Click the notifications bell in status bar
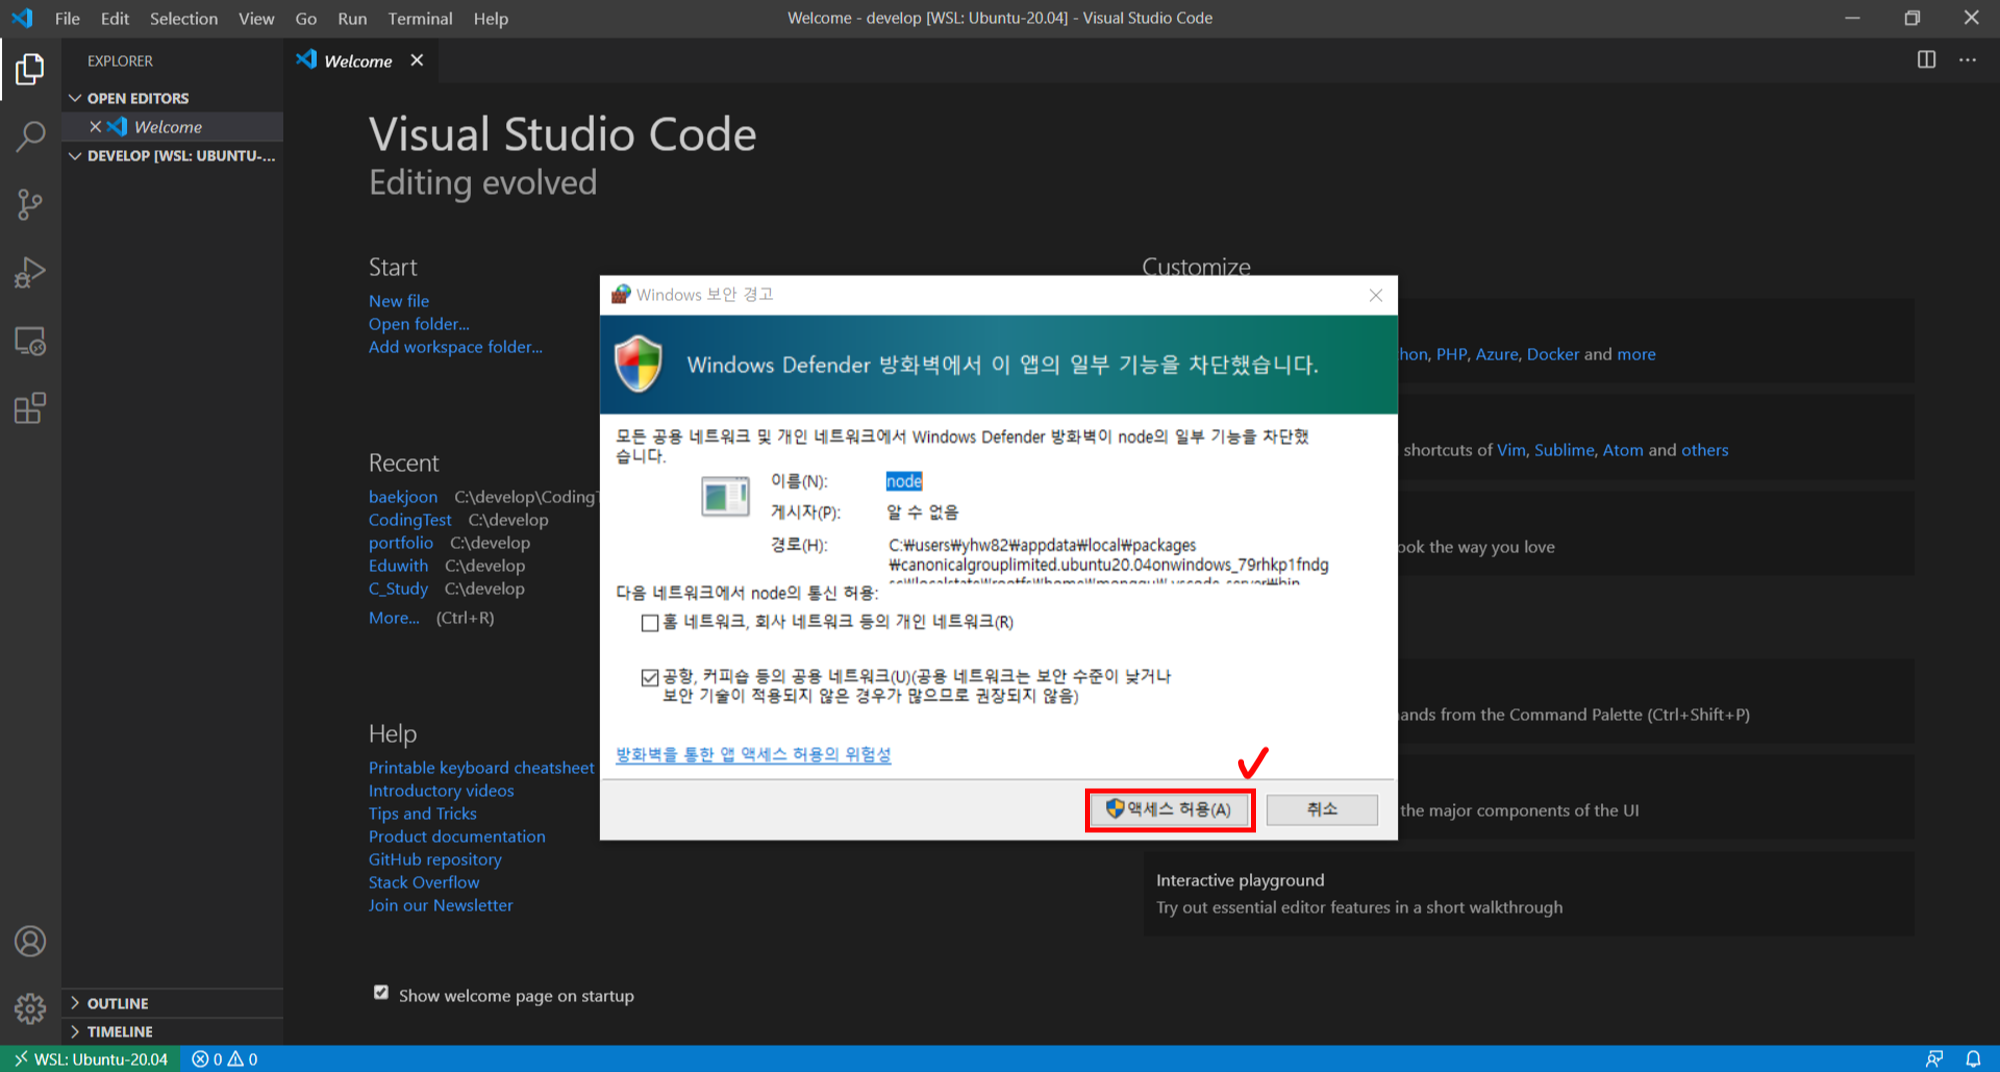 pyautogui.click(x=1973, y=1059)
